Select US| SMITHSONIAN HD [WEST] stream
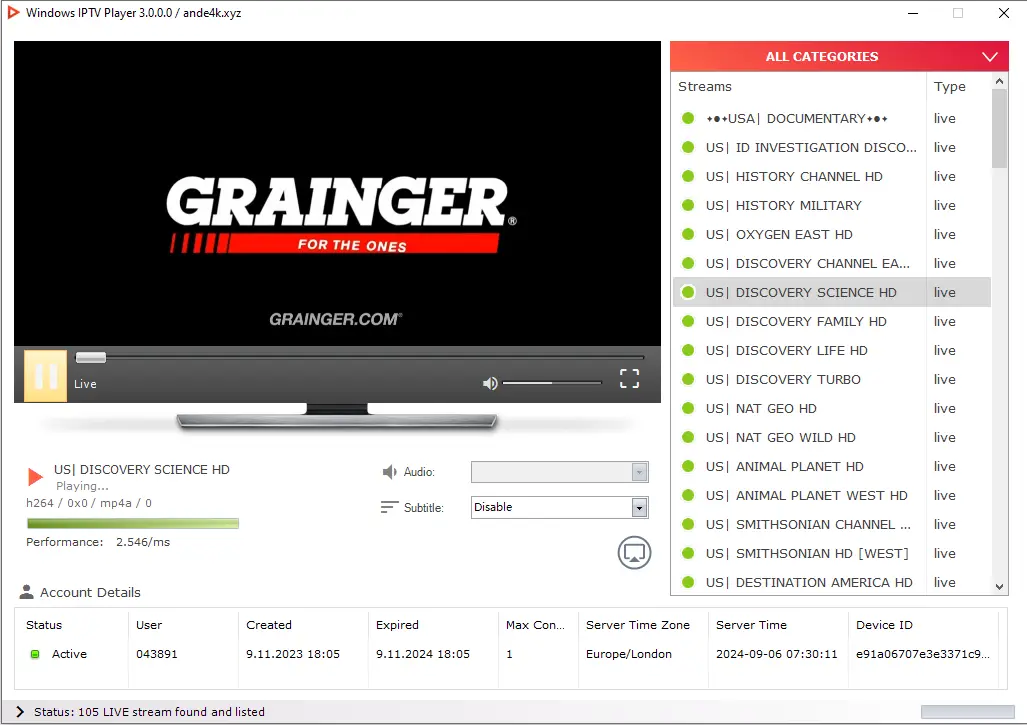Screen dimensions: 1027x725 coord(831,553)
